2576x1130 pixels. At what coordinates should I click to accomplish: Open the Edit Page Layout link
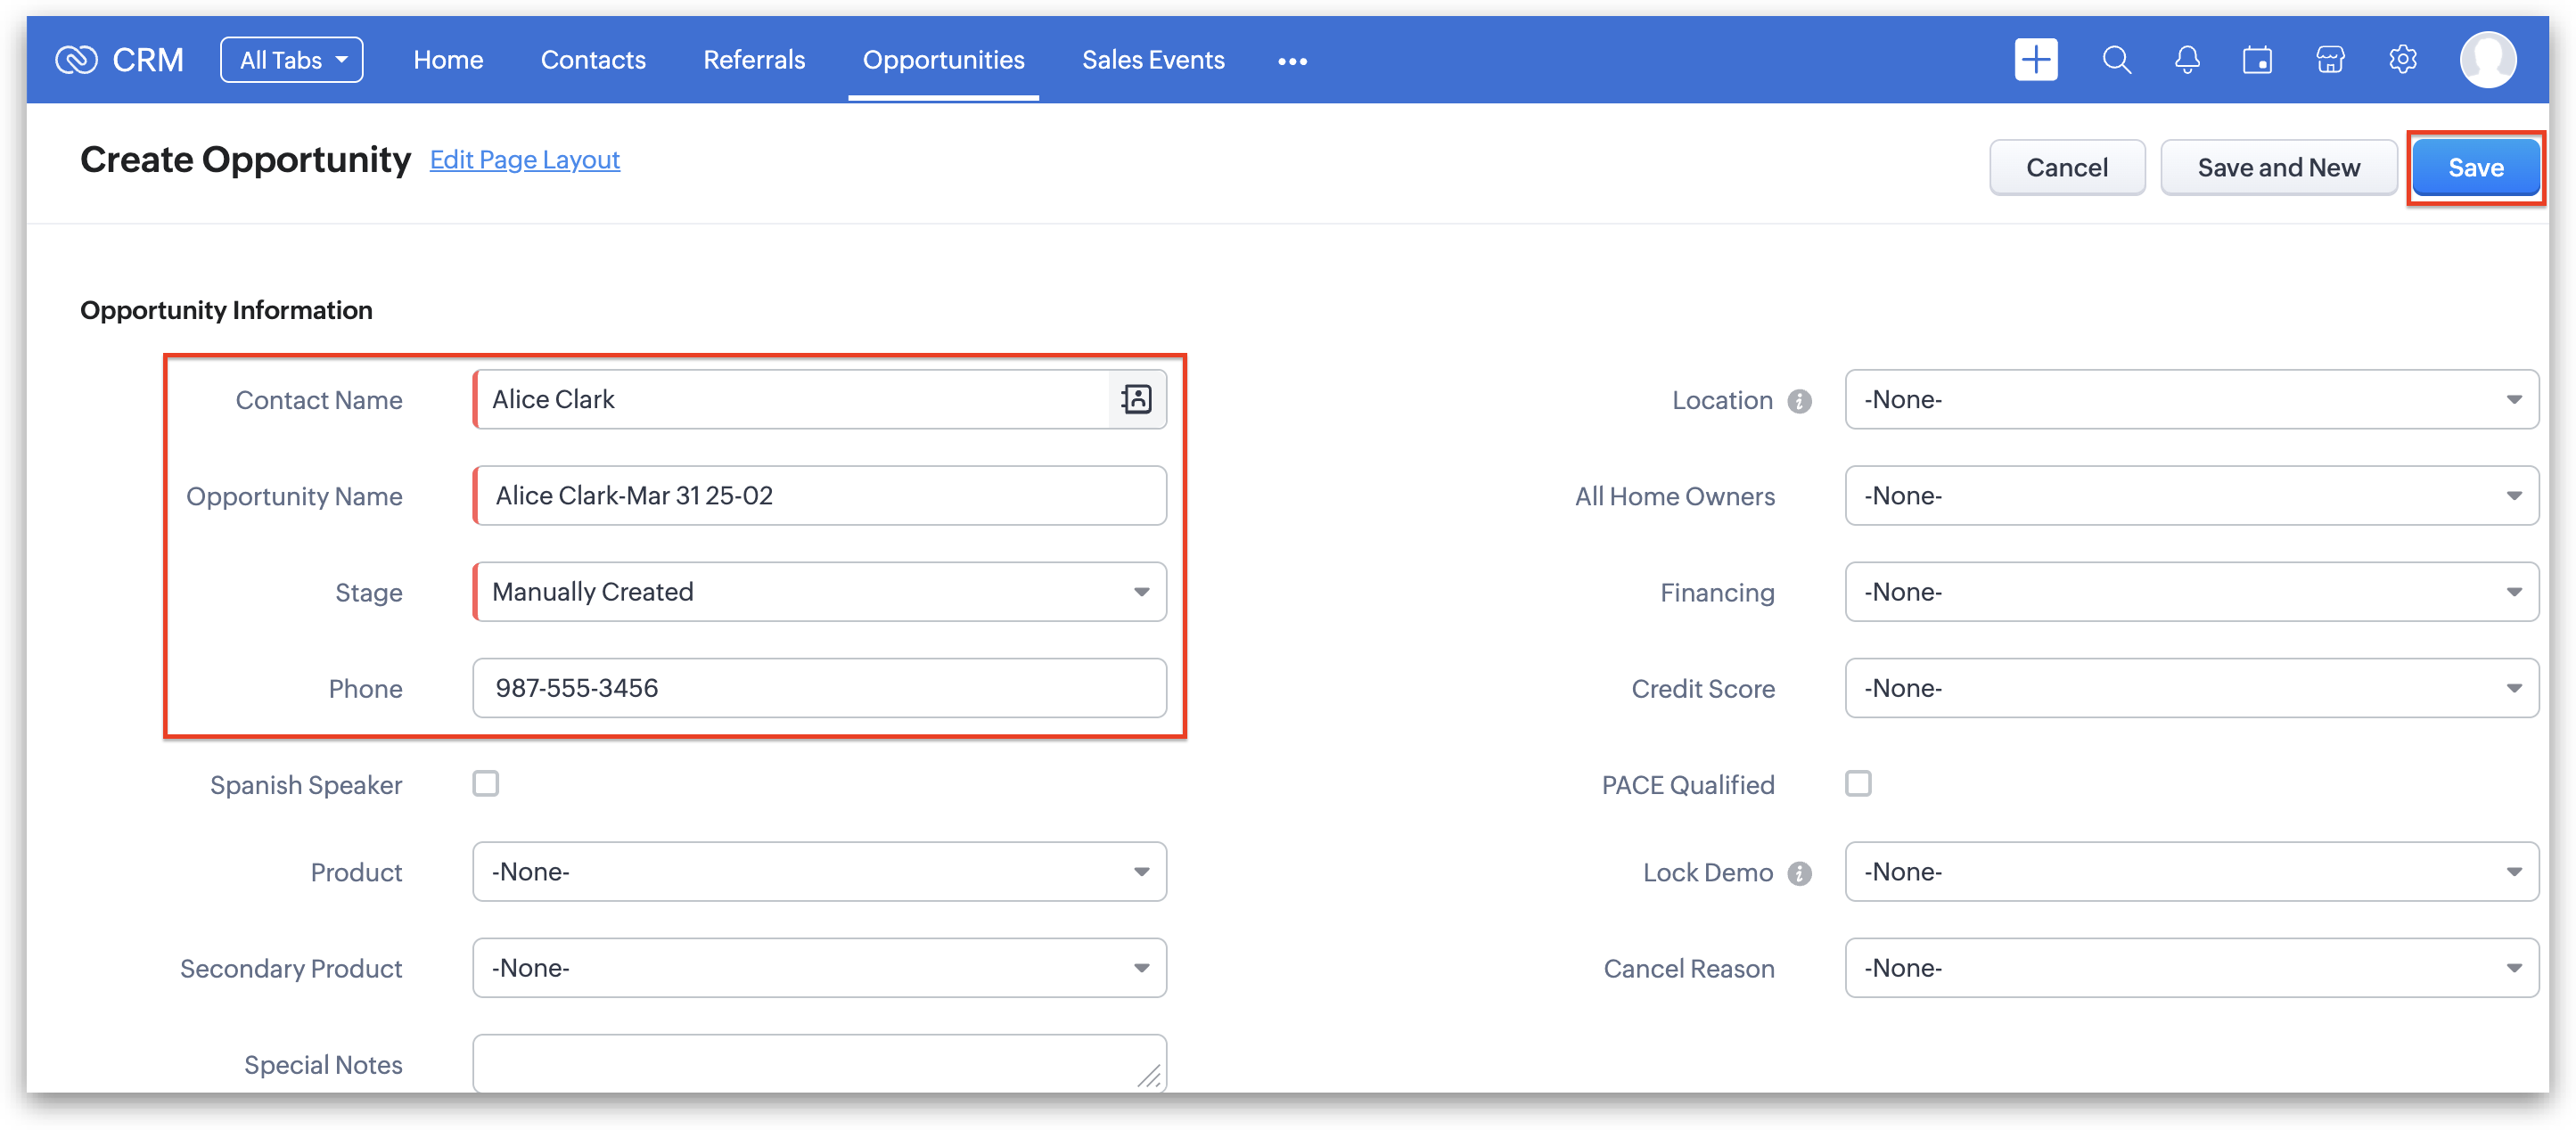524,160
